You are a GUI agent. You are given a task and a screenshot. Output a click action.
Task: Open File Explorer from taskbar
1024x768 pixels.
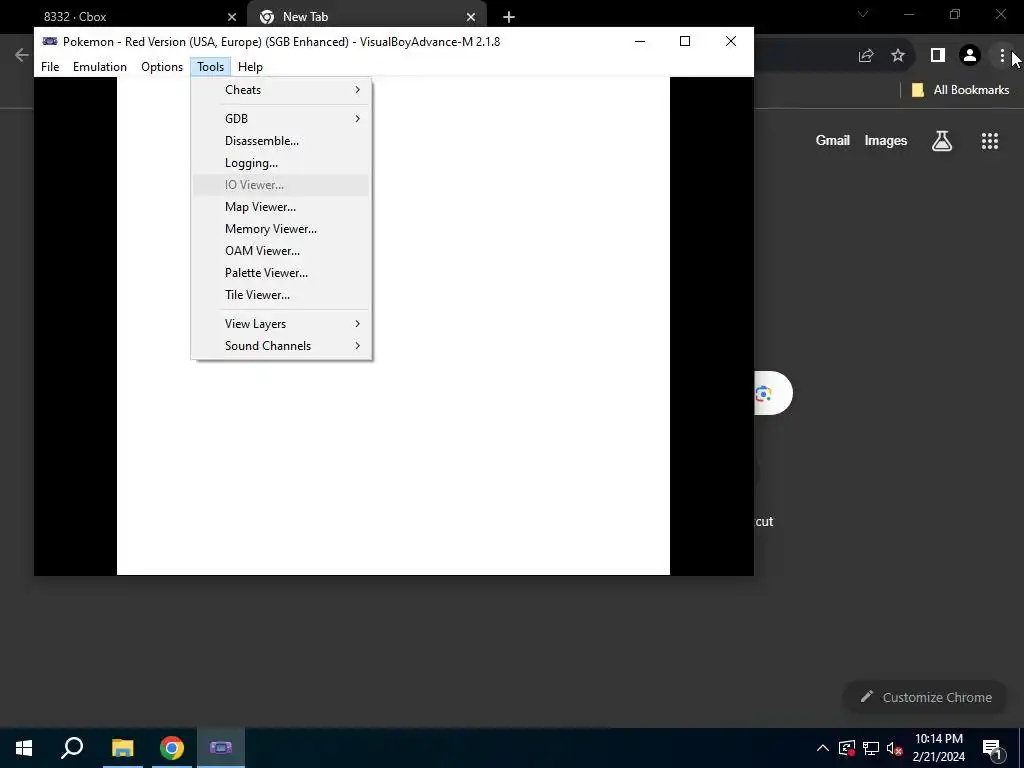(122, 748)
